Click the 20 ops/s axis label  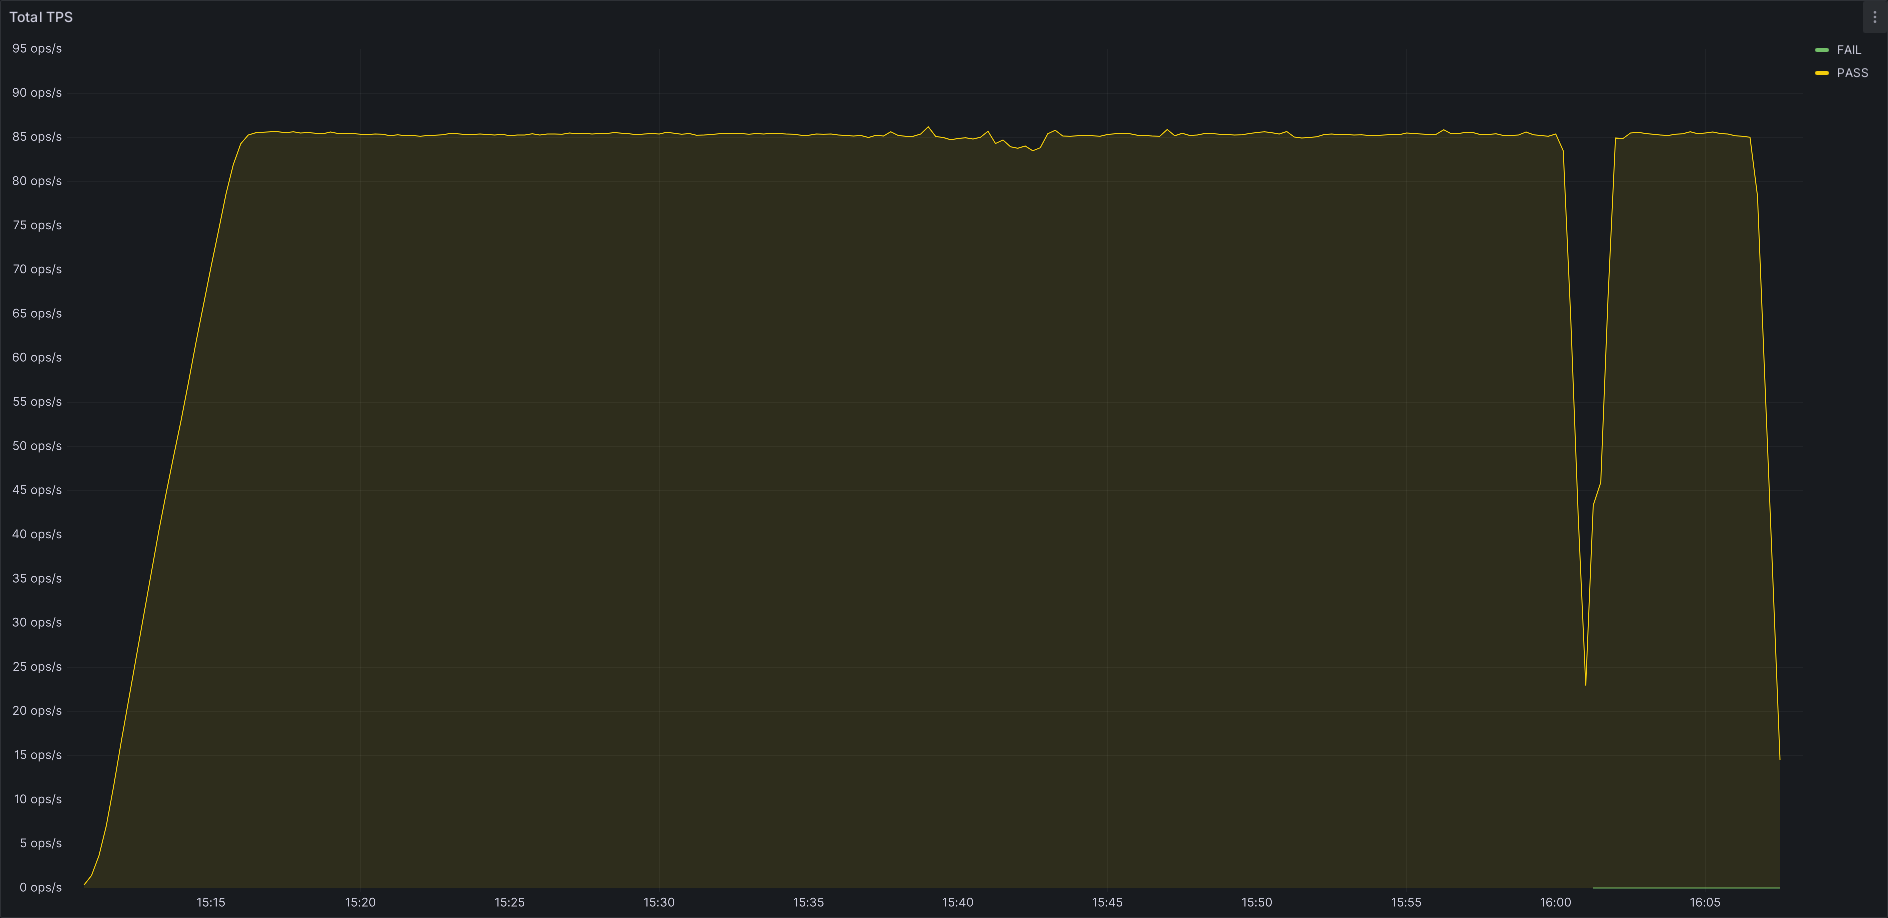pos(37,711)
